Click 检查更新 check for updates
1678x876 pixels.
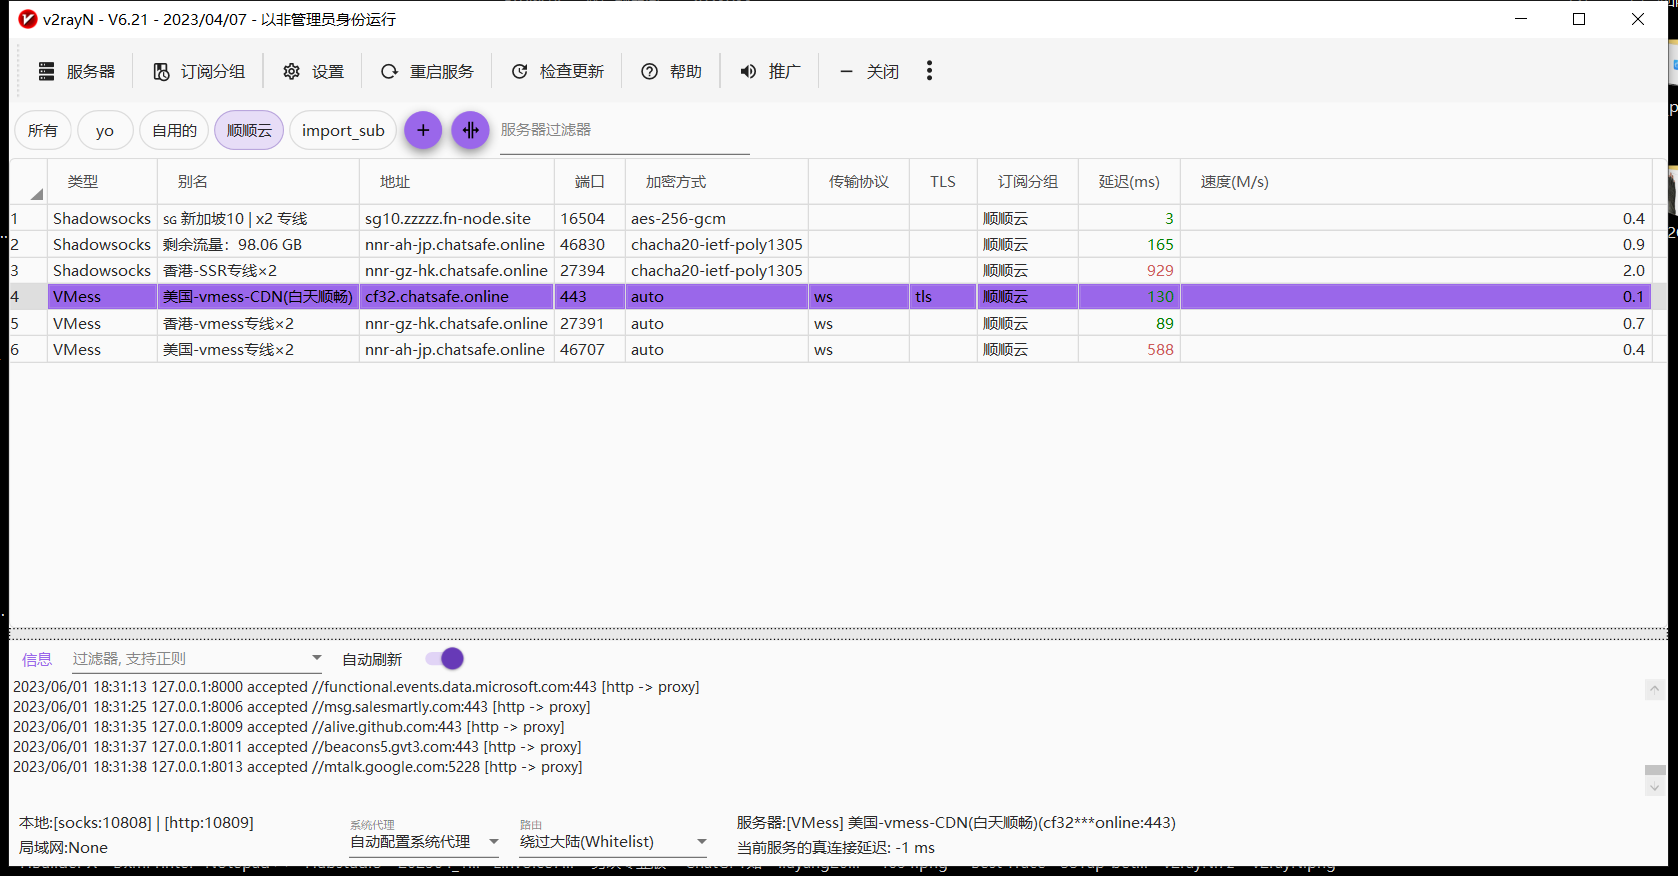tap(557, 72)
